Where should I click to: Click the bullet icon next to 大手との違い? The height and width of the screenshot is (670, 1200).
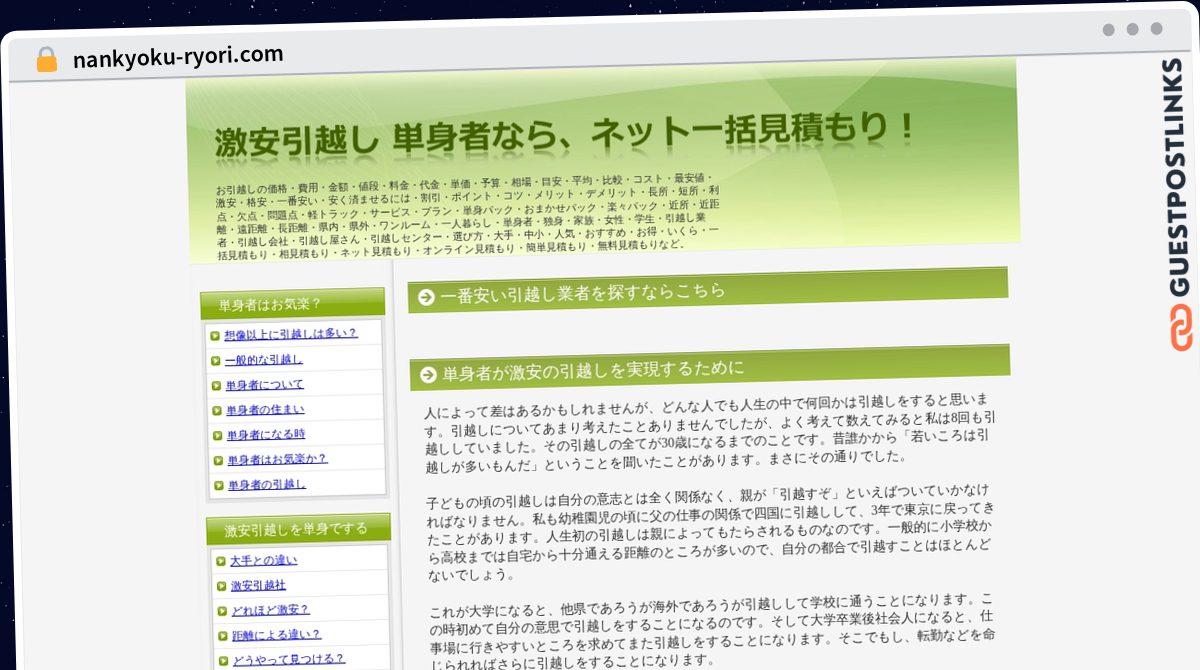tap(220, 560)
